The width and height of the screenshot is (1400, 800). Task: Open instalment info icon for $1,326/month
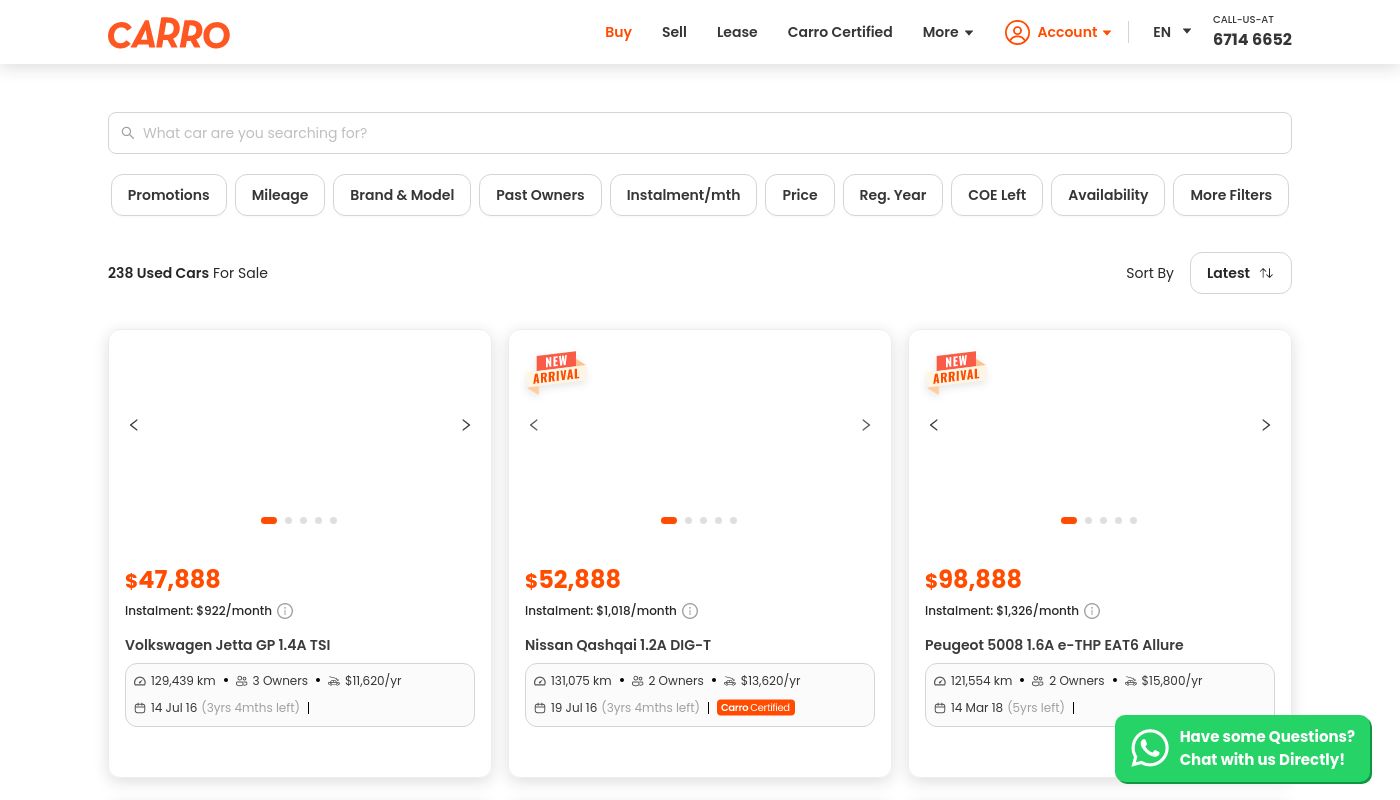(1092, 611)
